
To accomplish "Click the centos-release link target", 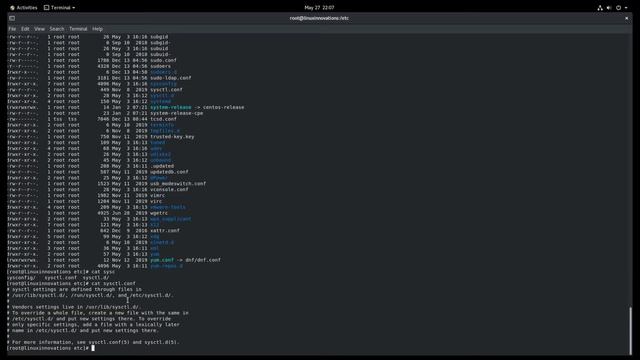I will click(x=224, y=107).
